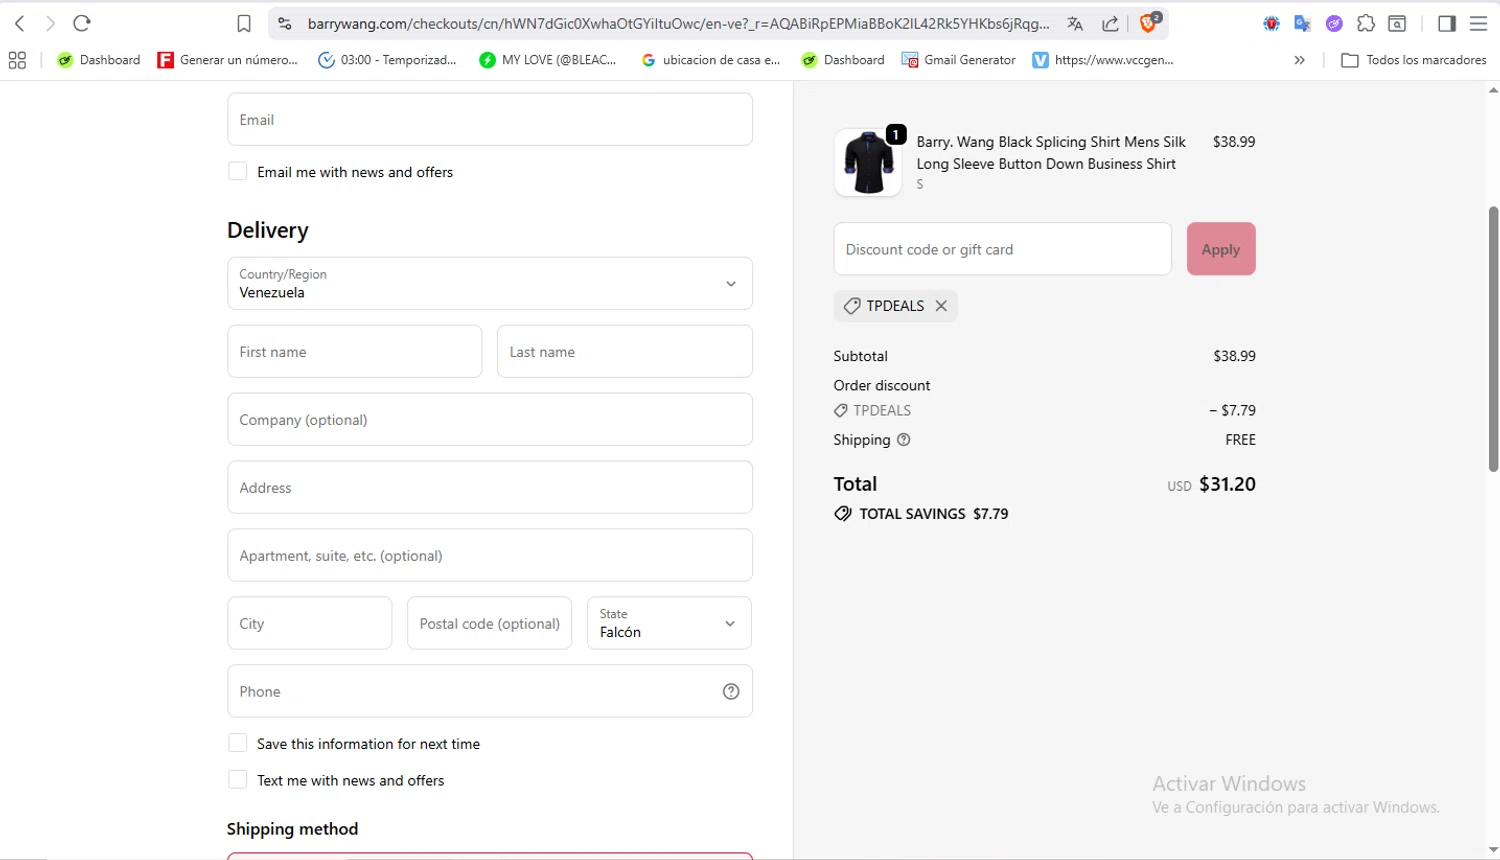
Task: Go forward in browser history
Action: 50,23
